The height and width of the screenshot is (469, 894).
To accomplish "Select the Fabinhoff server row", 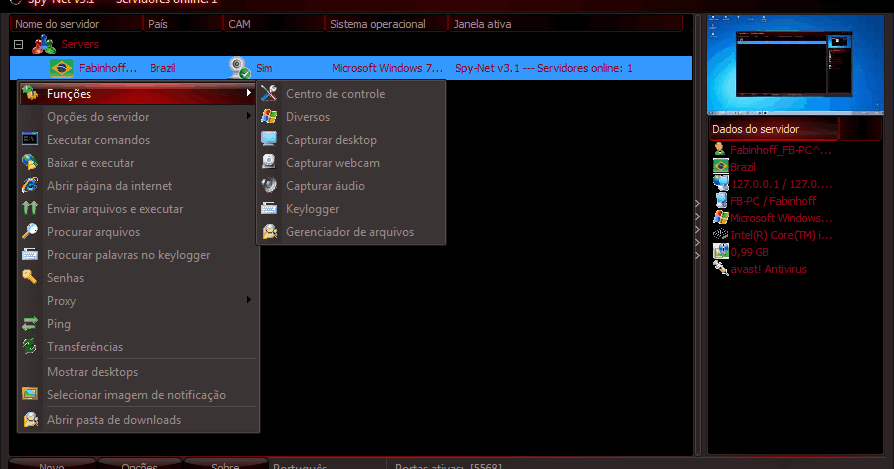I will pyautogui.click(x=351, y=68).
